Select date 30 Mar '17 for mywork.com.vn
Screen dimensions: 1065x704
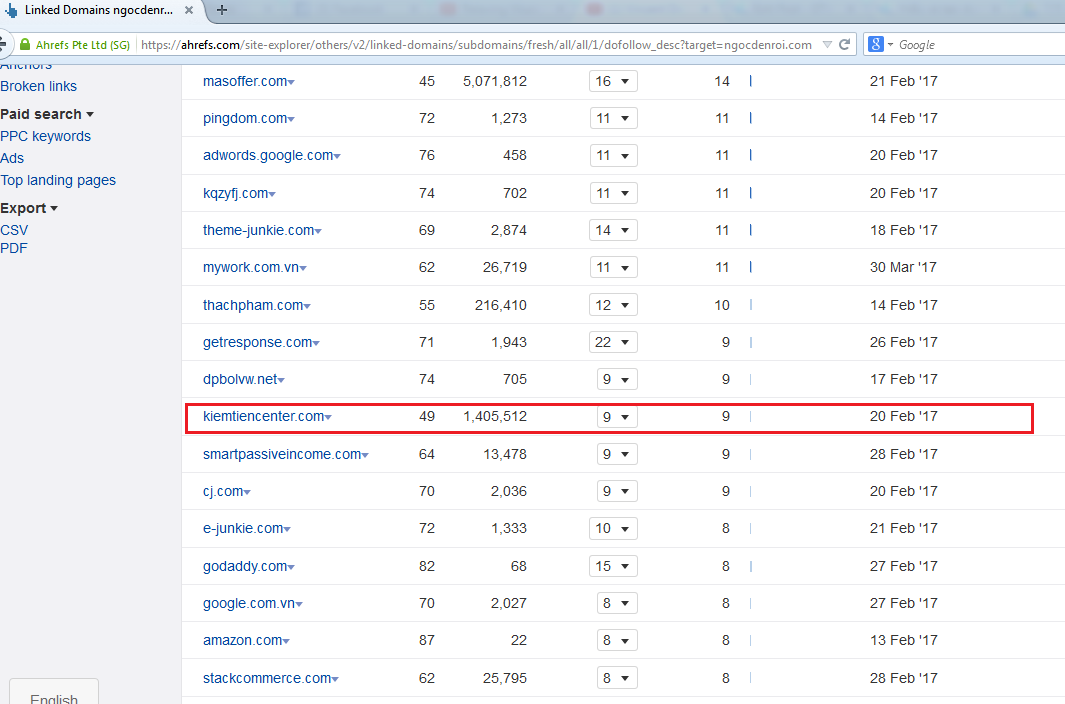[x=903, y=267]
